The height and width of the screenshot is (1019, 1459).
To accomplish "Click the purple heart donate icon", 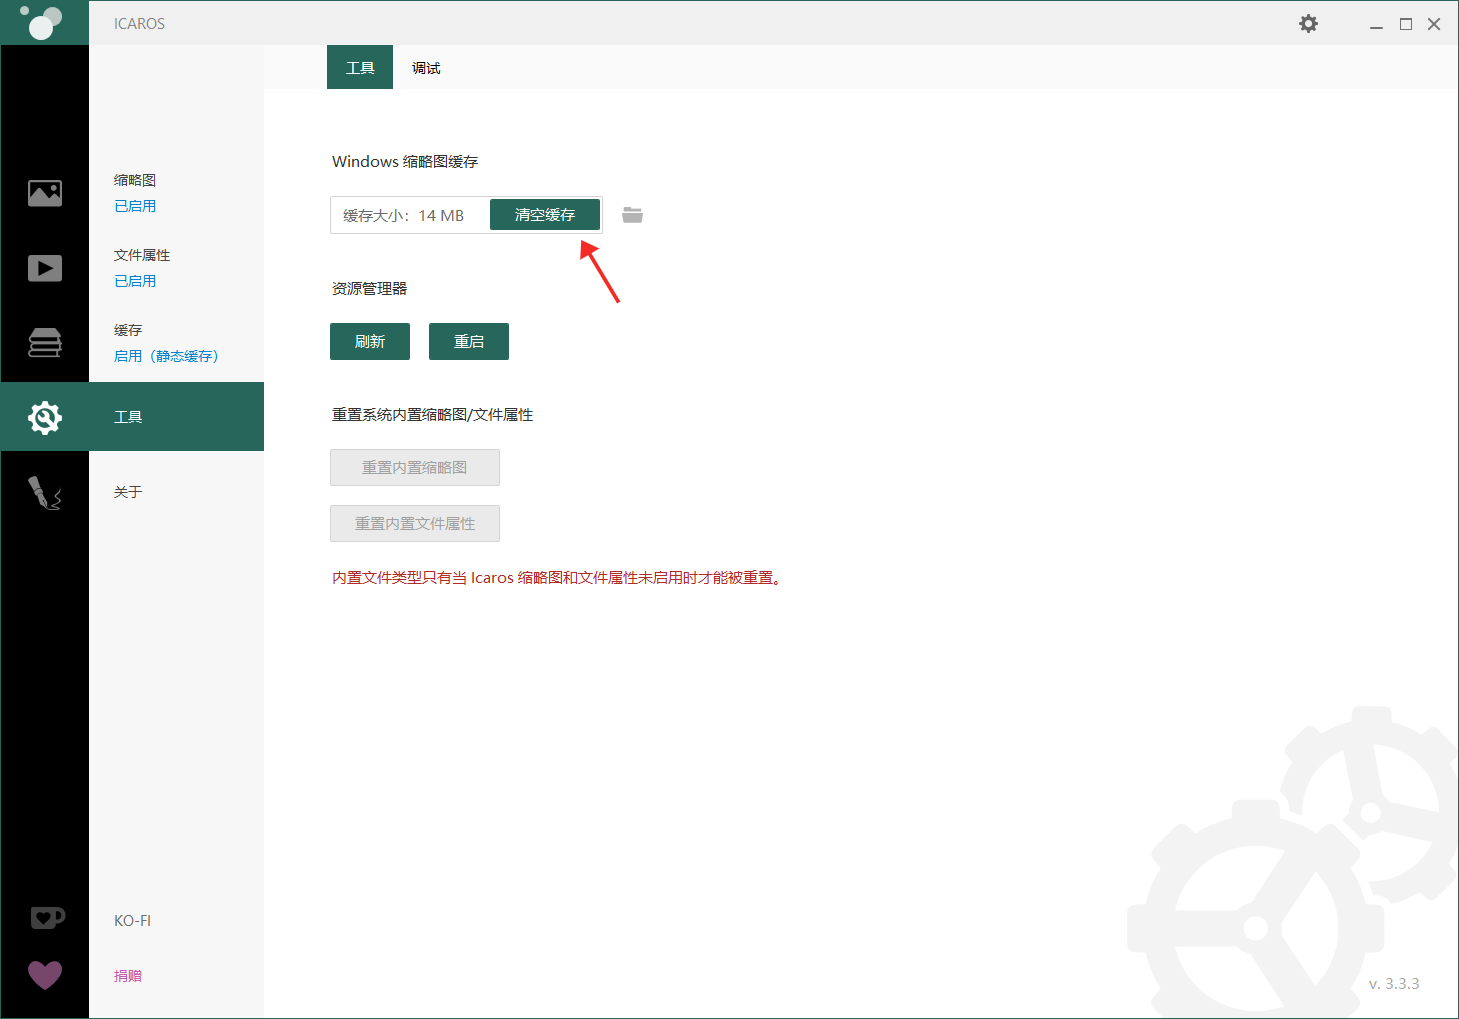I will click(x=45, y=975).
